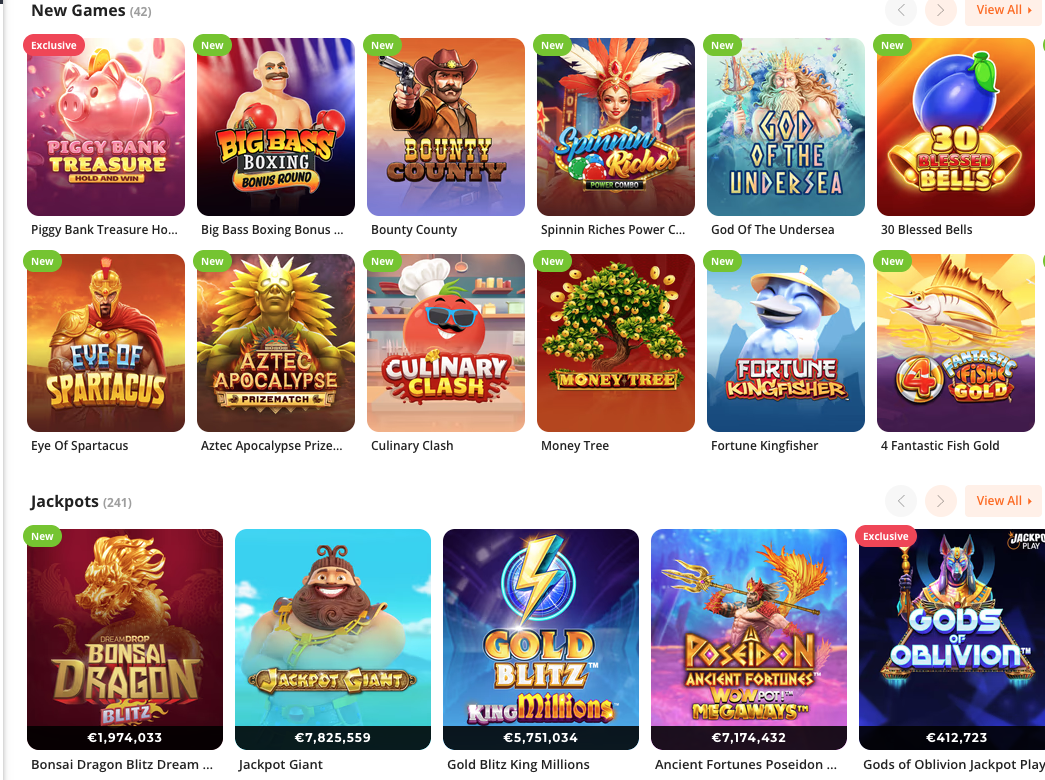Open Eye Of Spartacus game thumbnail
Viewport: 1045px width, 780px height.
pyautogui.click(x=106, y=343)
